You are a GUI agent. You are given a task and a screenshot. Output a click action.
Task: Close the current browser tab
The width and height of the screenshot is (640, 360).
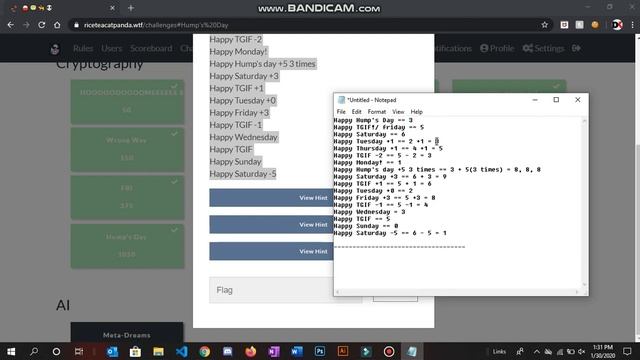click(x=113, y=8)
